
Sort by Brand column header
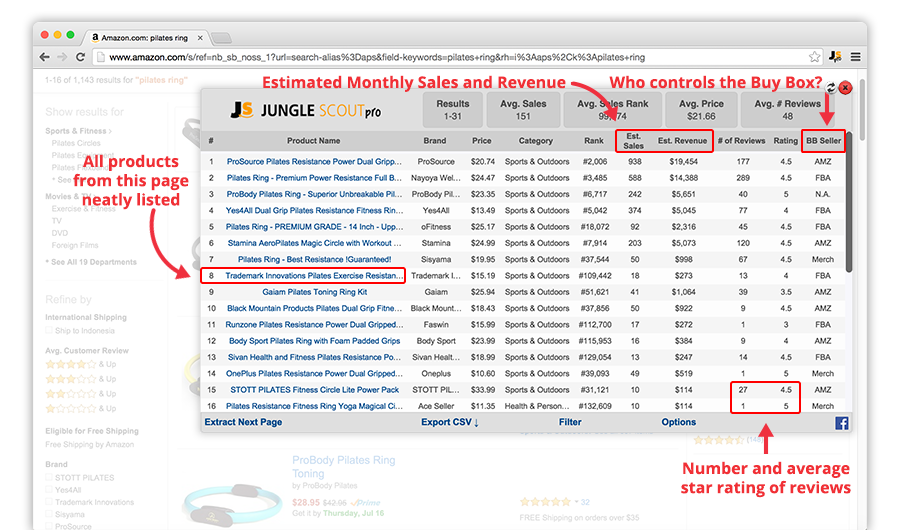[x=435, y=141]
